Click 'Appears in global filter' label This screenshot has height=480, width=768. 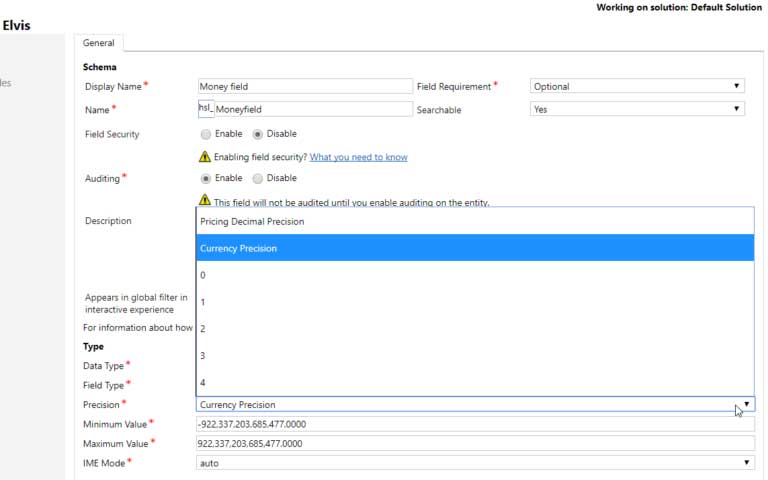coord(136,303)
